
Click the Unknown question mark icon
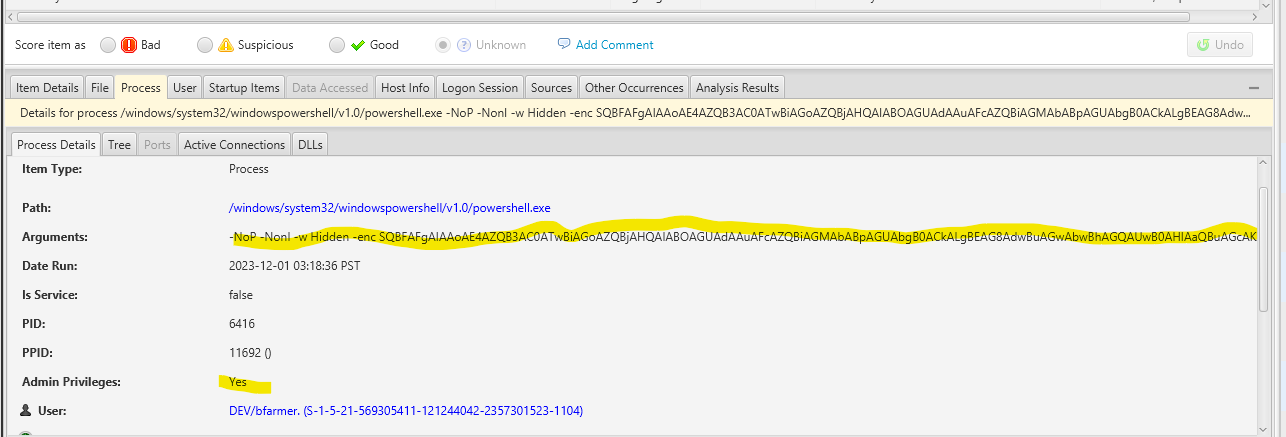tap(464, 45)
